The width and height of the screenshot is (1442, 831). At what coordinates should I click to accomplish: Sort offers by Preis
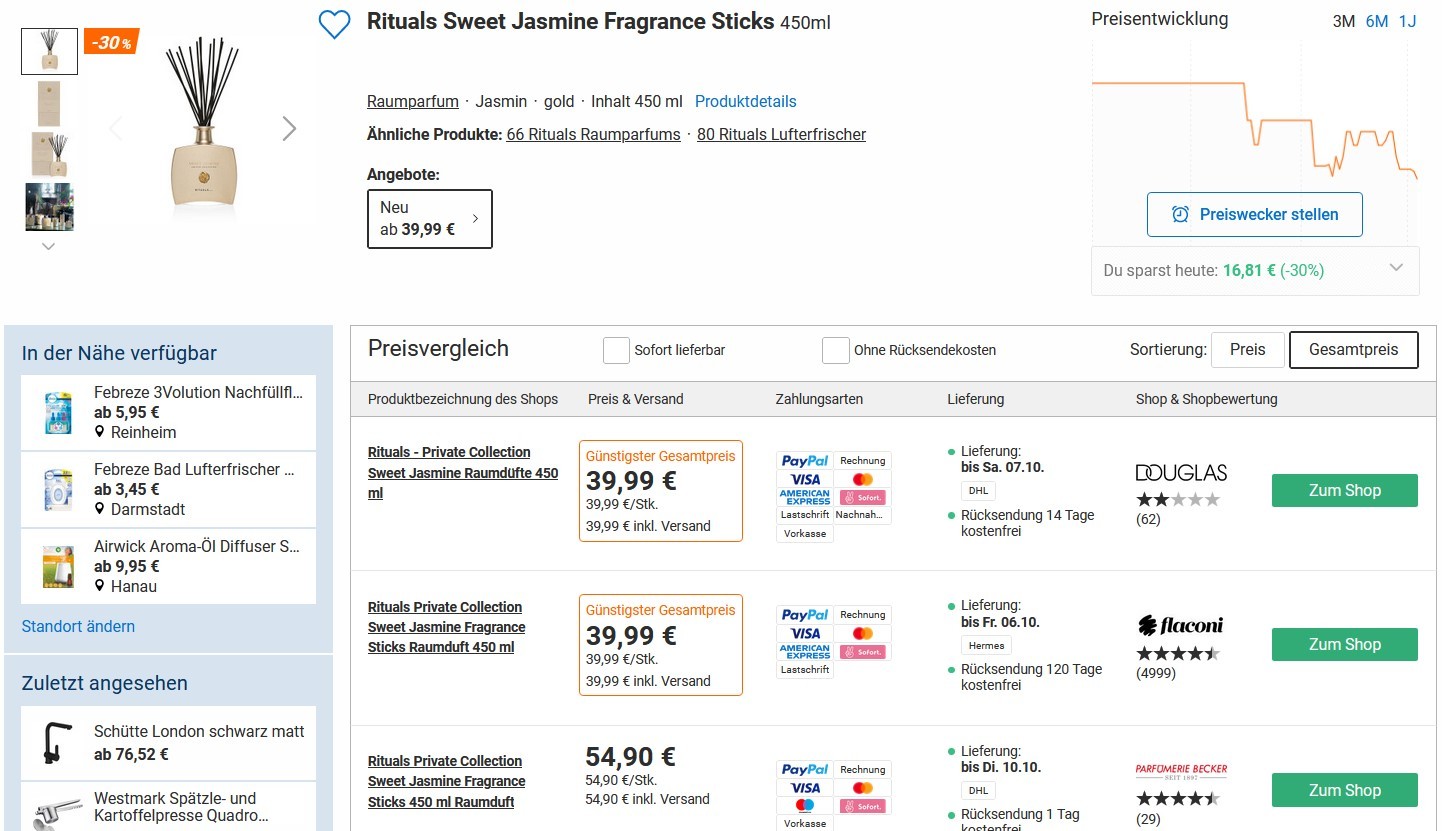1247,349
